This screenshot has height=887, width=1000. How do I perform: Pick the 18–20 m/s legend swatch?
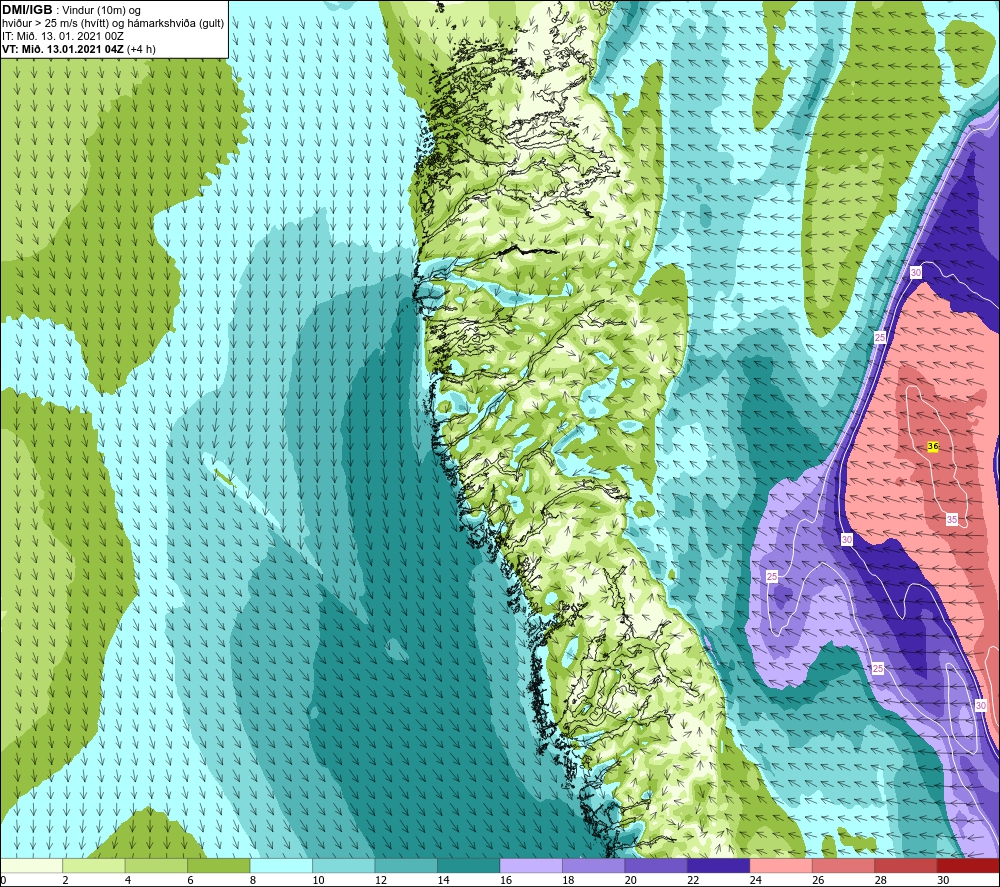coord(594,865)
